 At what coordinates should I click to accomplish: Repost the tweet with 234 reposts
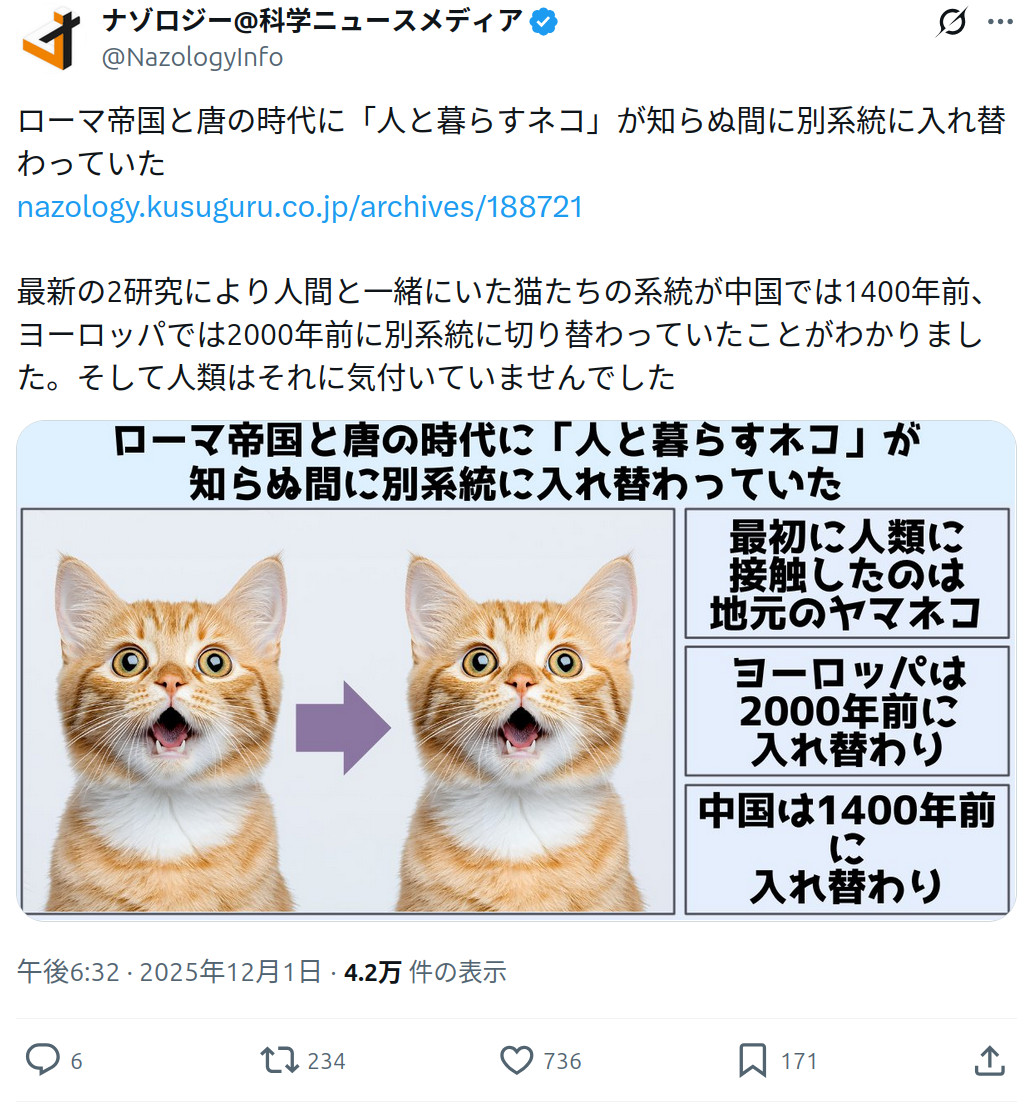click(x=280, y=1060)
